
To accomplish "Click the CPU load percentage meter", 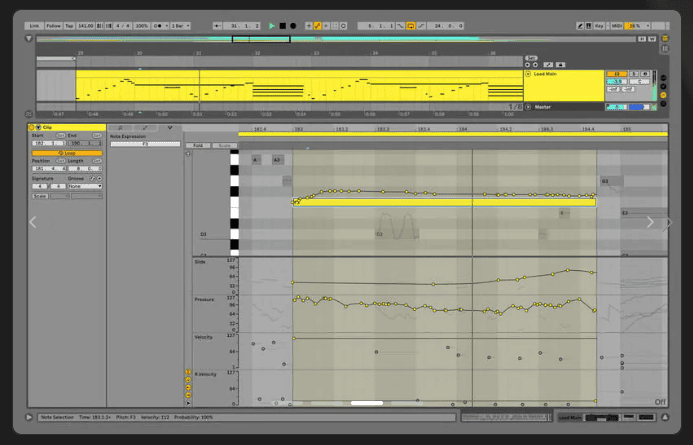I will point(636,26).
